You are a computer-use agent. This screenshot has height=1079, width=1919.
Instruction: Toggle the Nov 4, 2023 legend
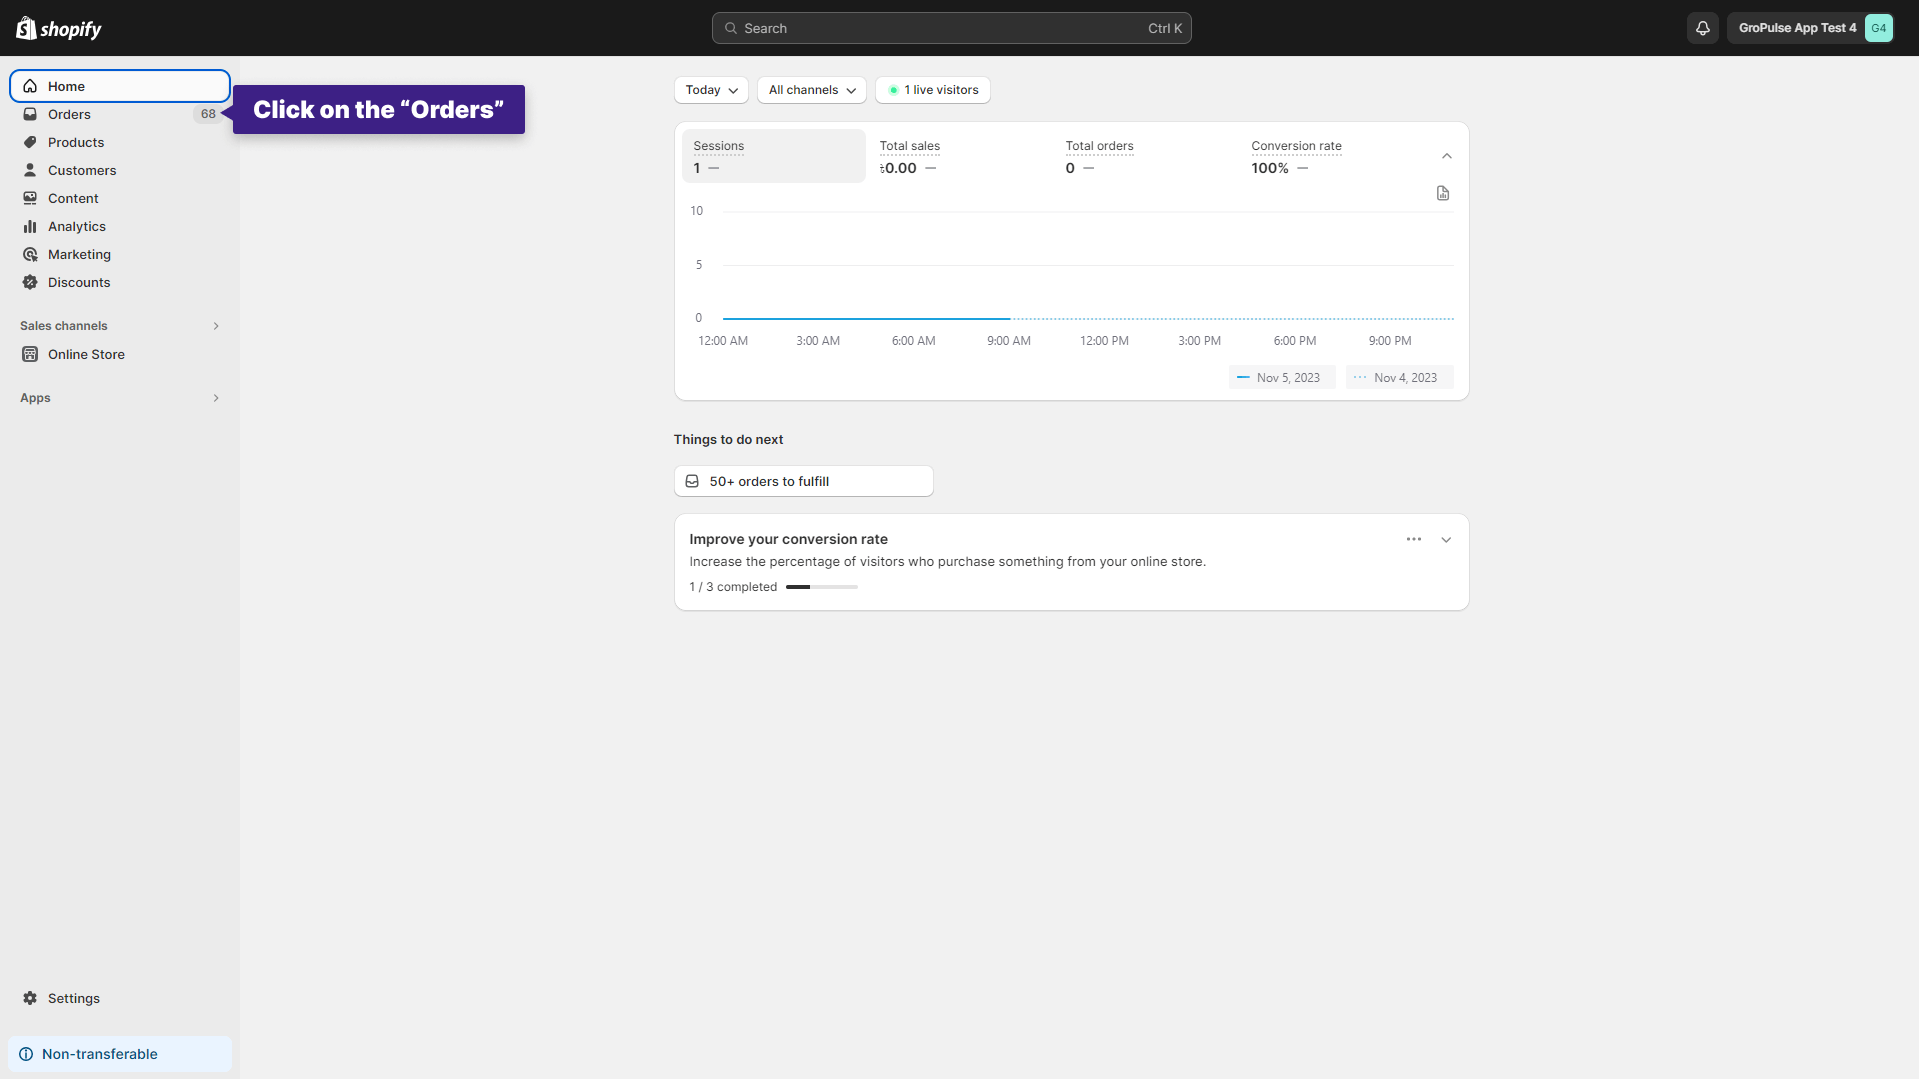tap(1399, 378)
